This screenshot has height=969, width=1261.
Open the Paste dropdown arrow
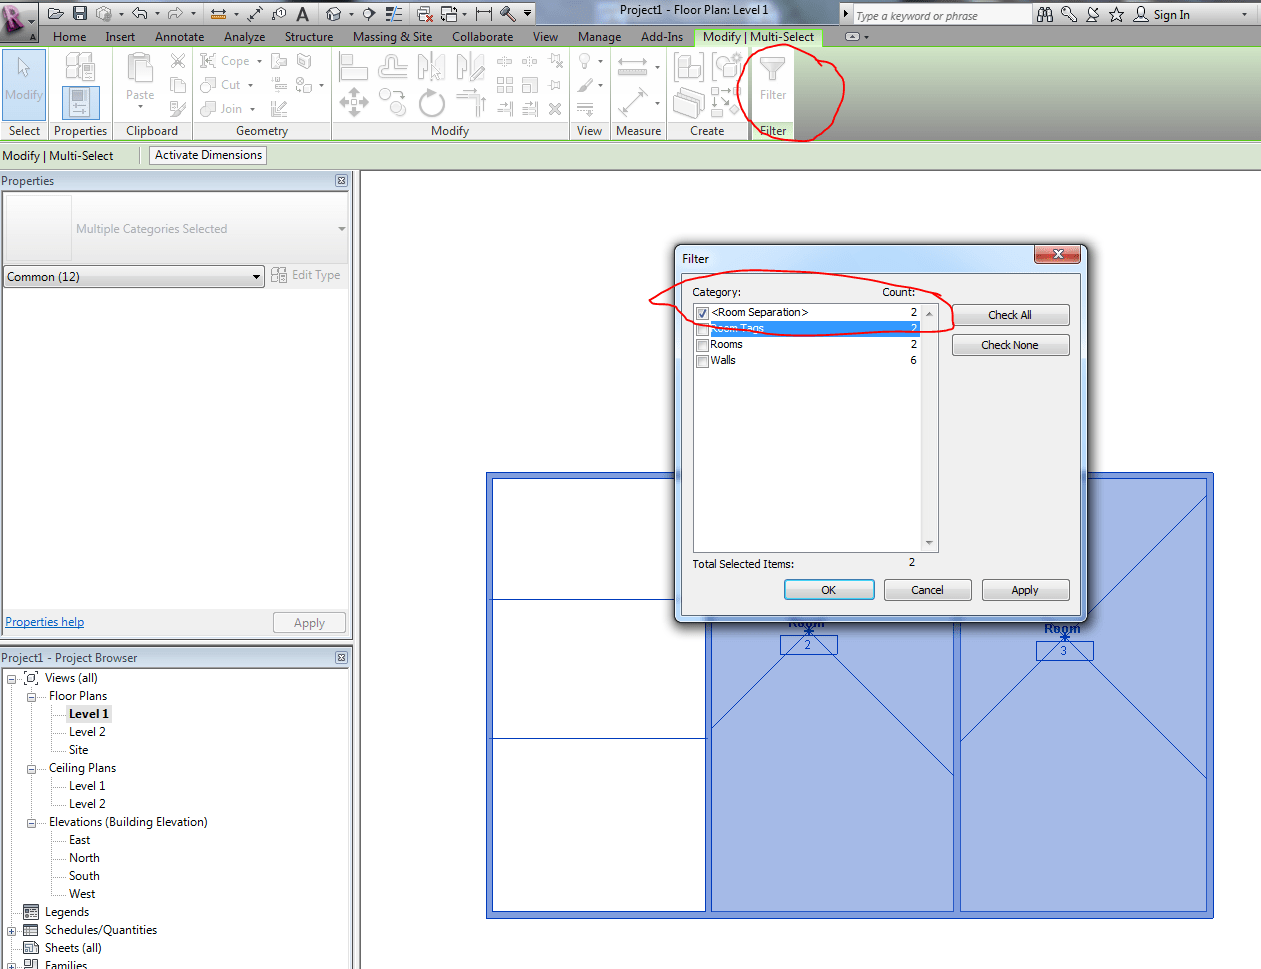click(x=140, y=107)
